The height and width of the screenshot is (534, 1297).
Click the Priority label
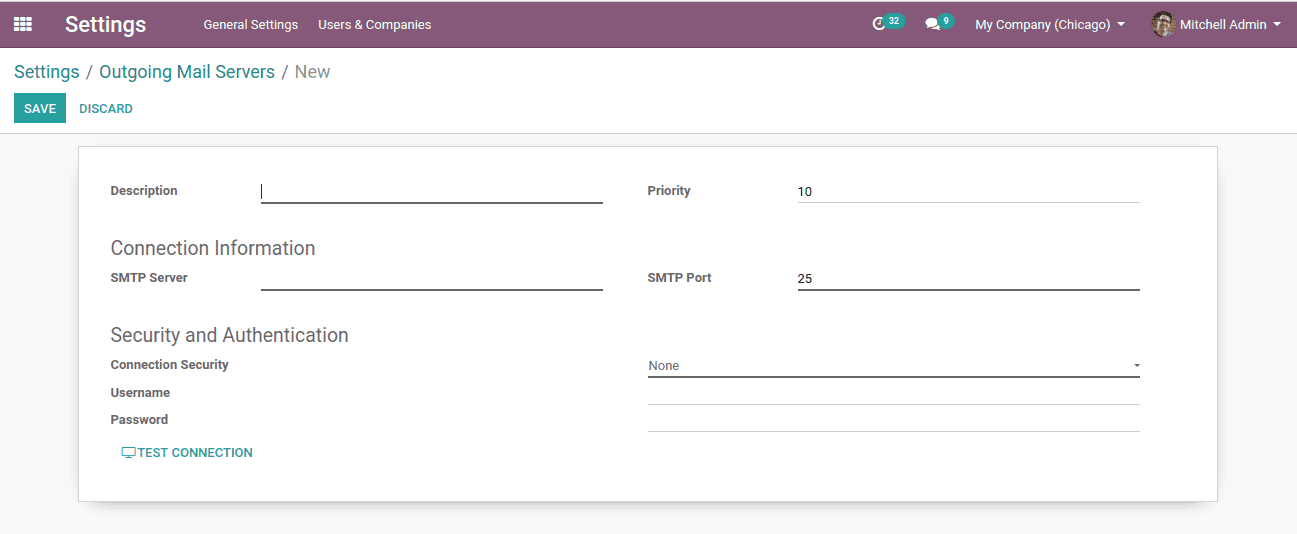tap(669, 191)
